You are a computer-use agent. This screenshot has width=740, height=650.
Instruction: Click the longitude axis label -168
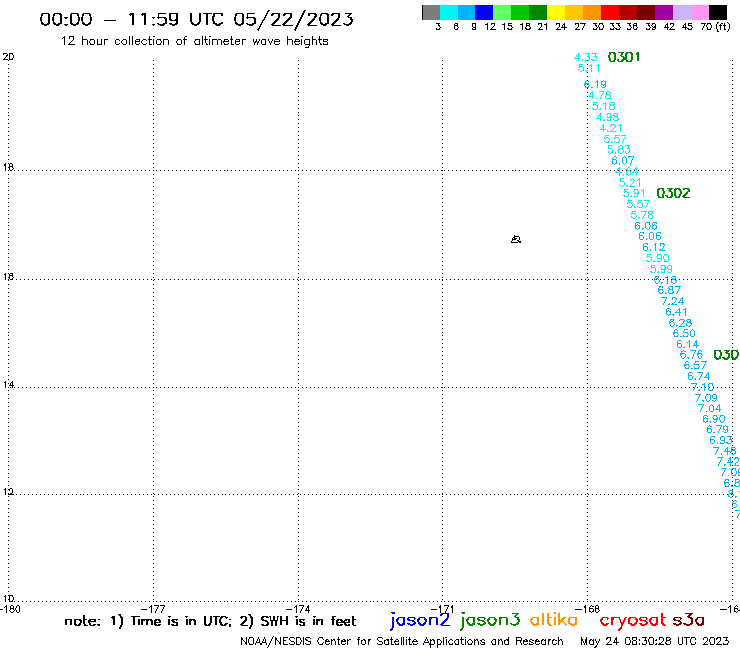587,609
